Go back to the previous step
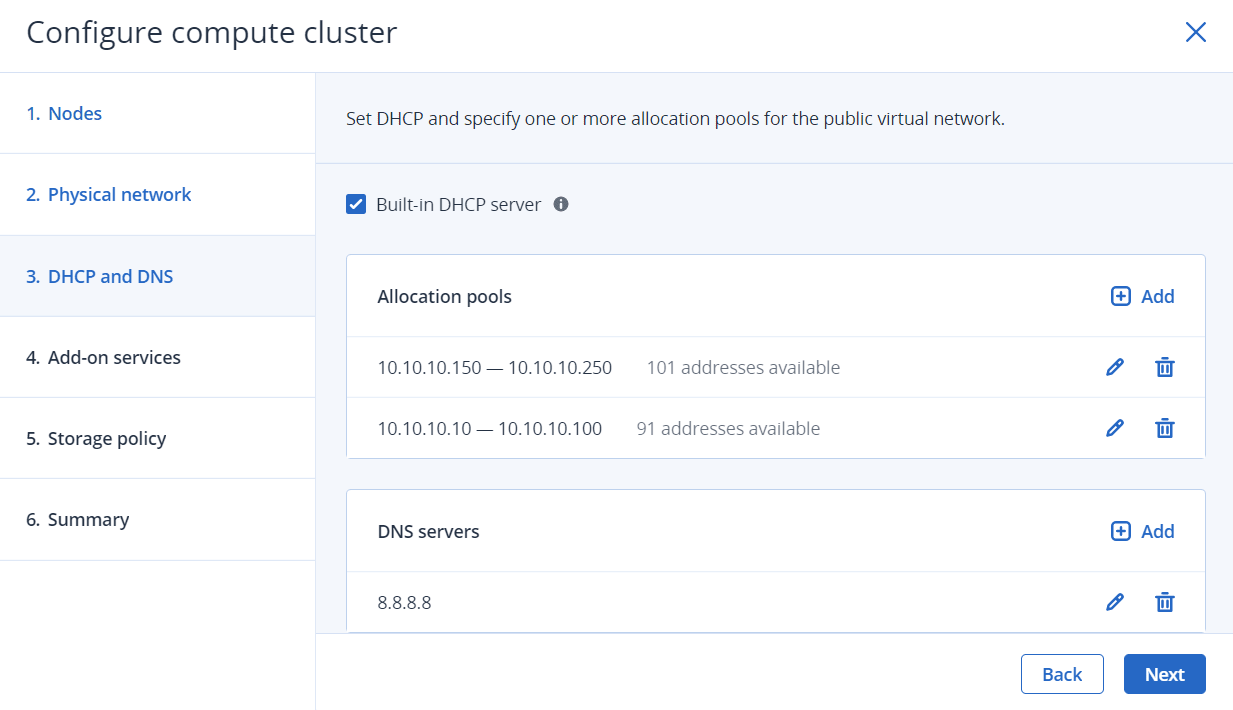Screen dimensions: 1233x710 click(1062, 674)
